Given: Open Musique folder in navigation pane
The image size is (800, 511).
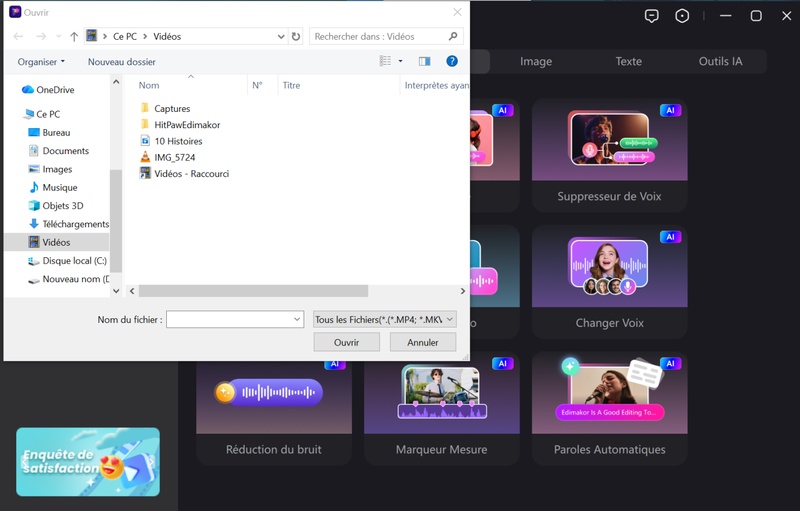Looking at the screenshot, I should 53,188.
